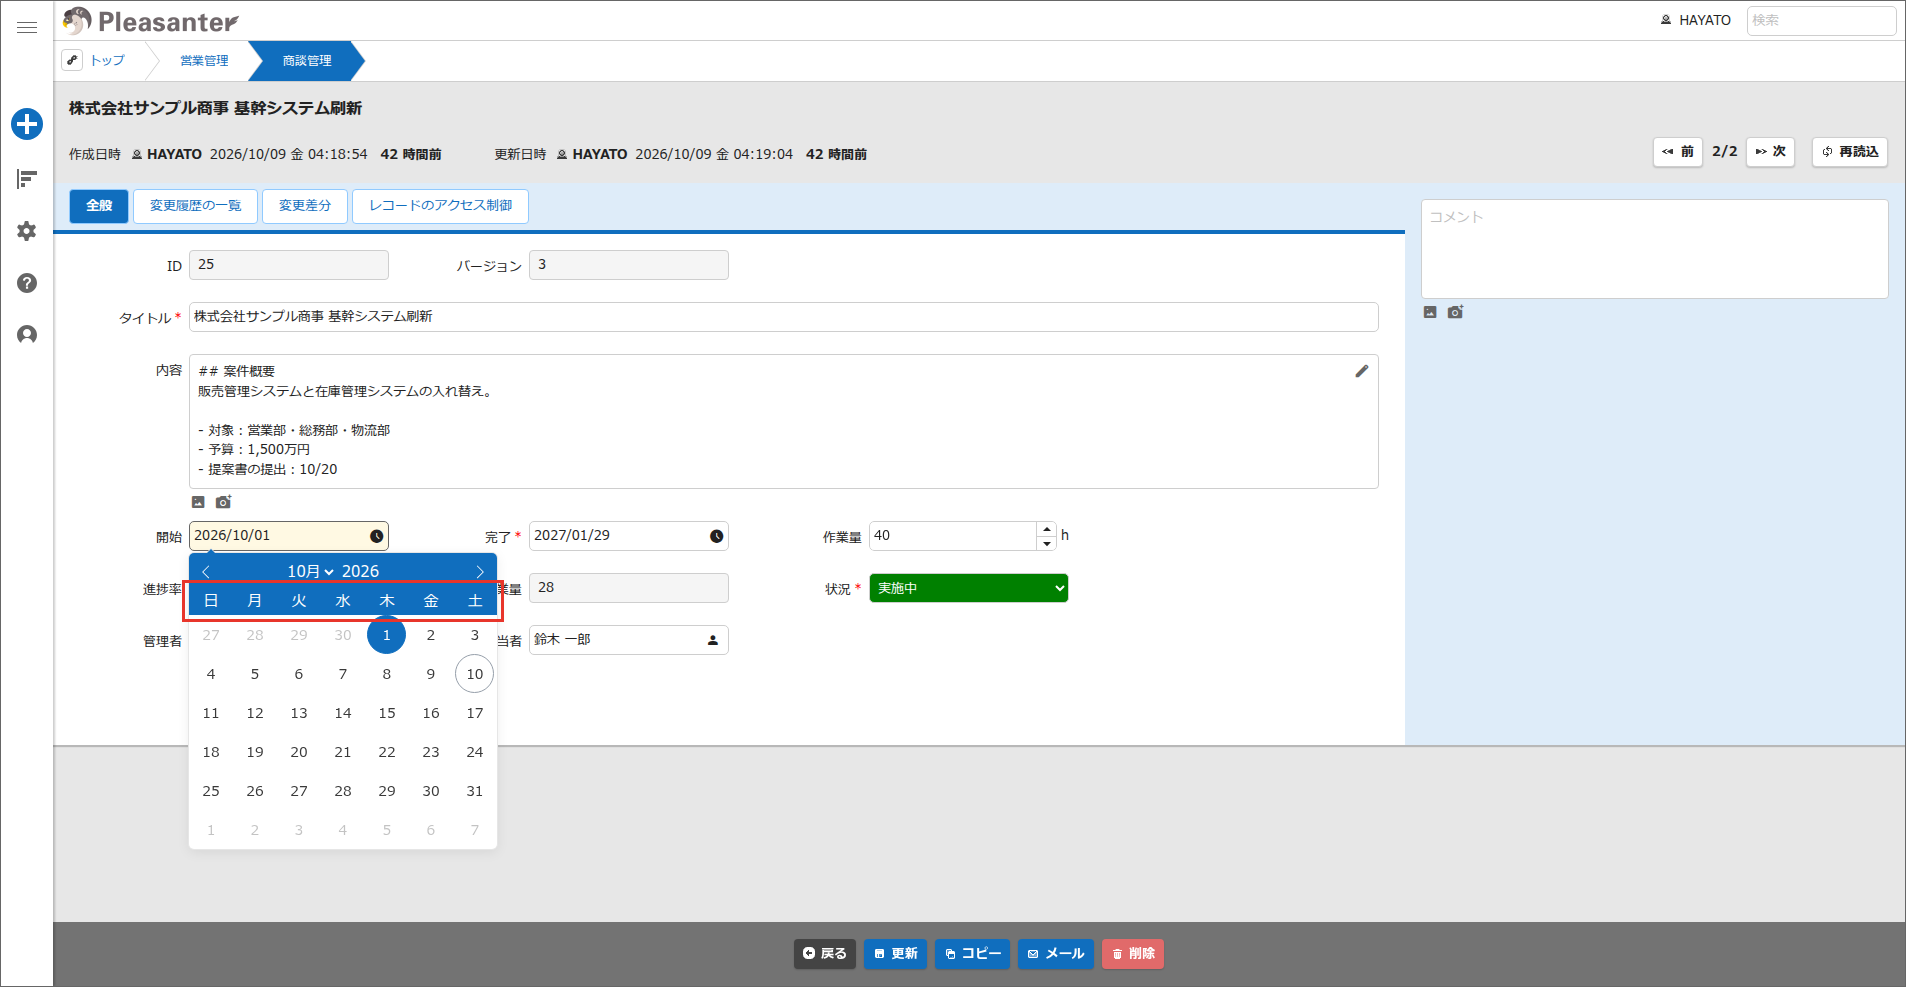Increase 作業量 value with up arrow
The width and height of the screenshot is (1906, 987).
(1047, 529)
